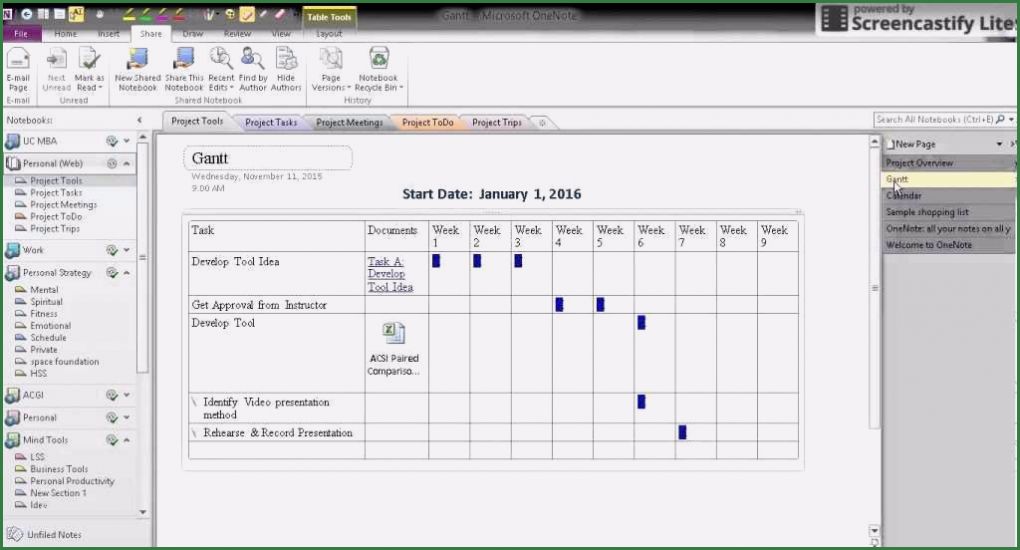Click the sync status icon beside UC MBA

(111, 141)
